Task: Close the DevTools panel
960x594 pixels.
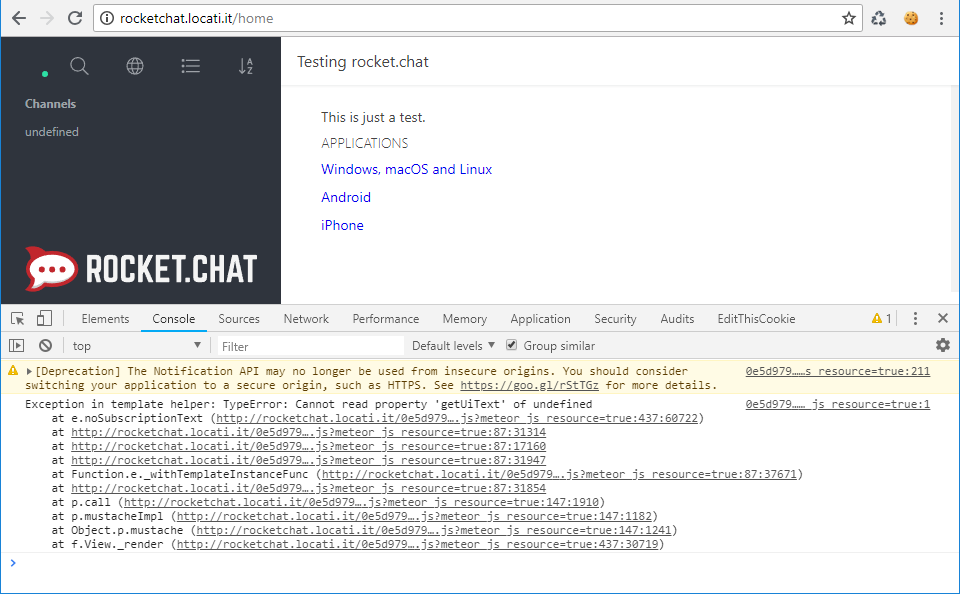Action: [943, 318]
